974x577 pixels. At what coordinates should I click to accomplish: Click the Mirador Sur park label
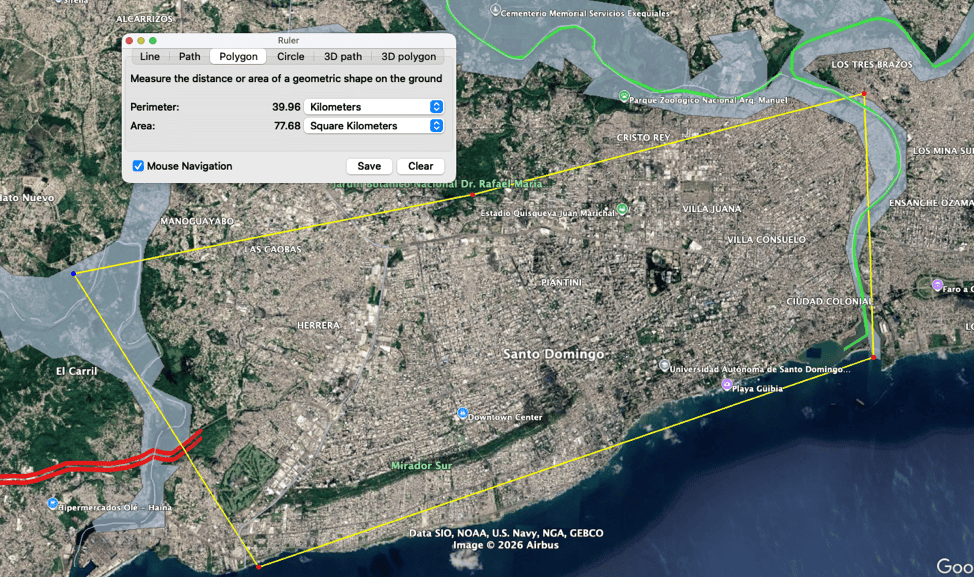tap(421, 465)
